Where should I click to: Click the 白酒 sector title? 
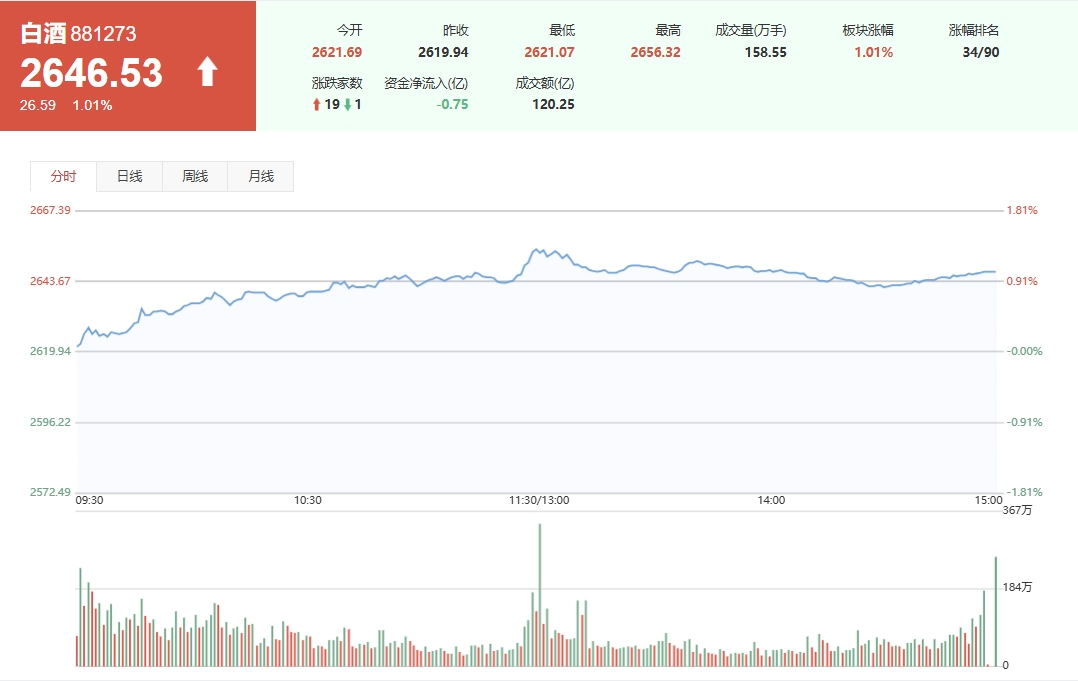44,34
